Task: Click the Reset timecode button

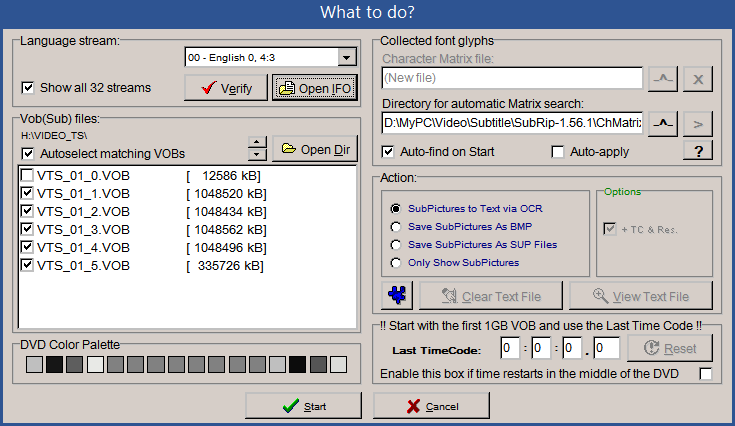Action: [x=670, y=348]
